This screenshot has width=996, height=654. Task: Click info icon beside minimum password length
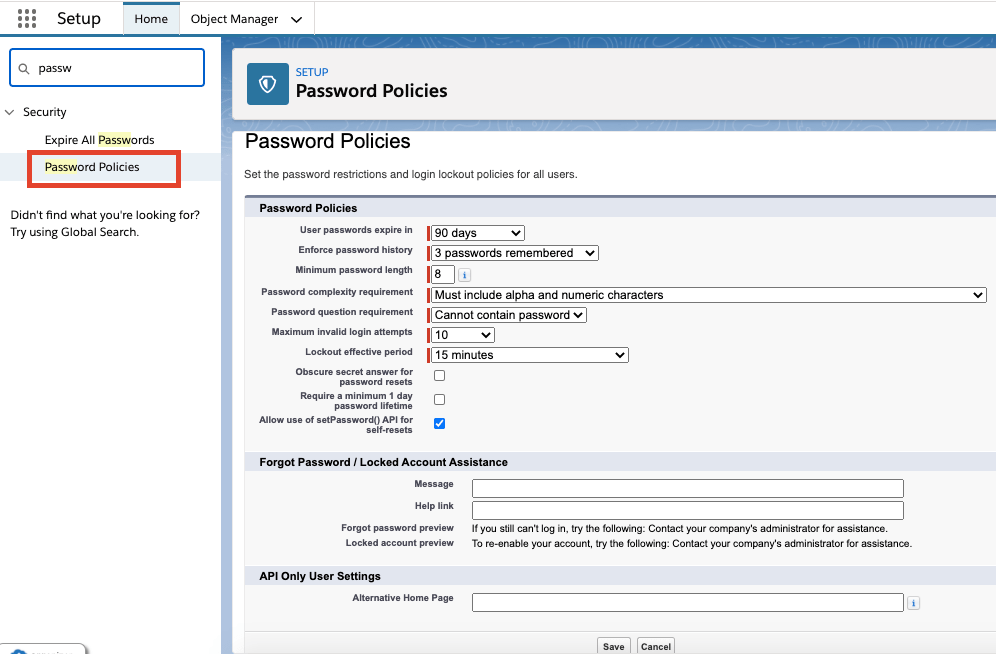[x=465, y=274]
